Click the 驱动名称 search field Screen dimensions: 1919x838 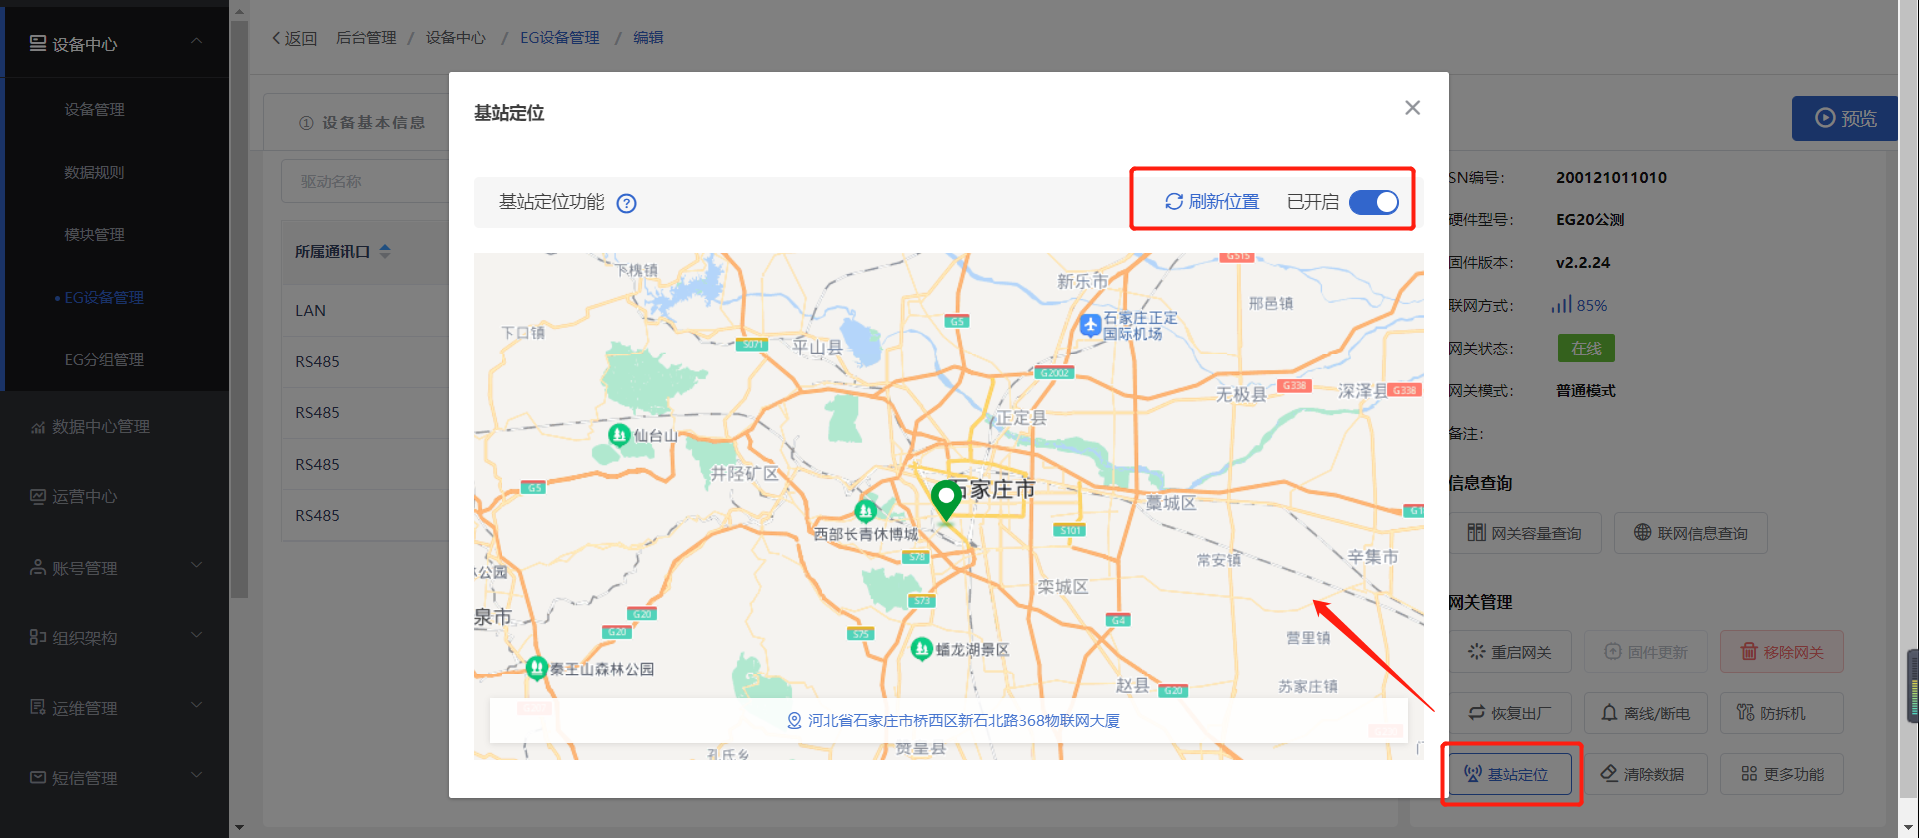365,181
